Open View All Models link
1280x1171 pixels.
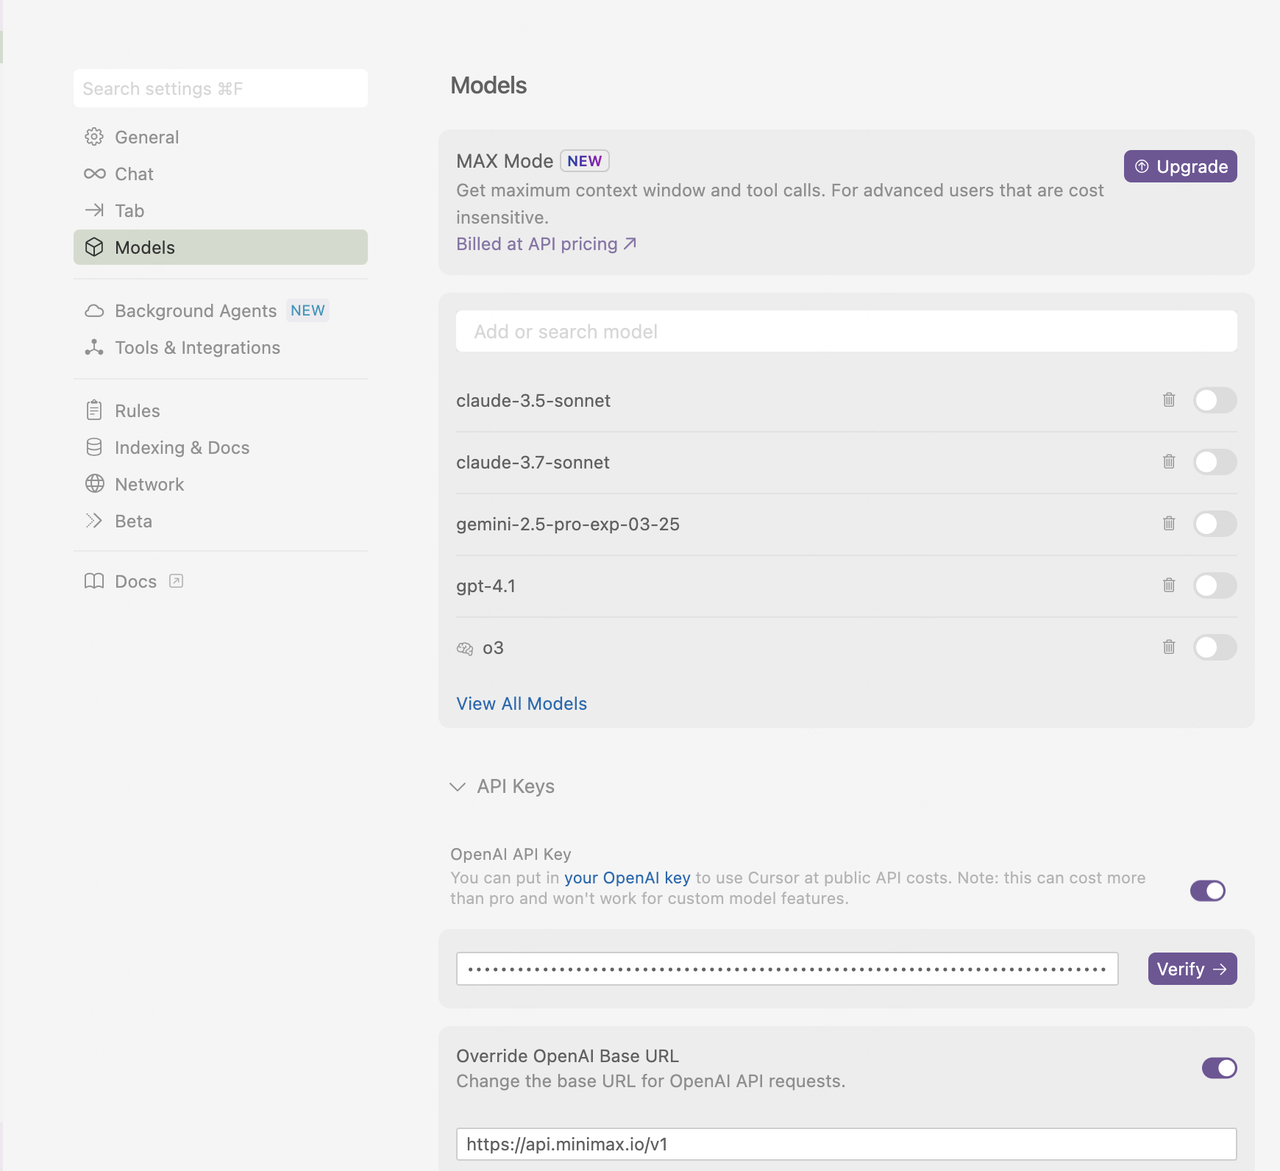click(x=521, y=704)
